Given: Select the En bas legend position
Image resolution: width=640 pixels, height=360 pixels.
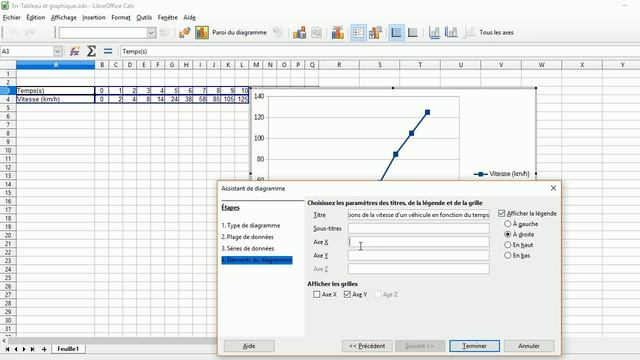Looking at the screenshot, I should 508,256.
